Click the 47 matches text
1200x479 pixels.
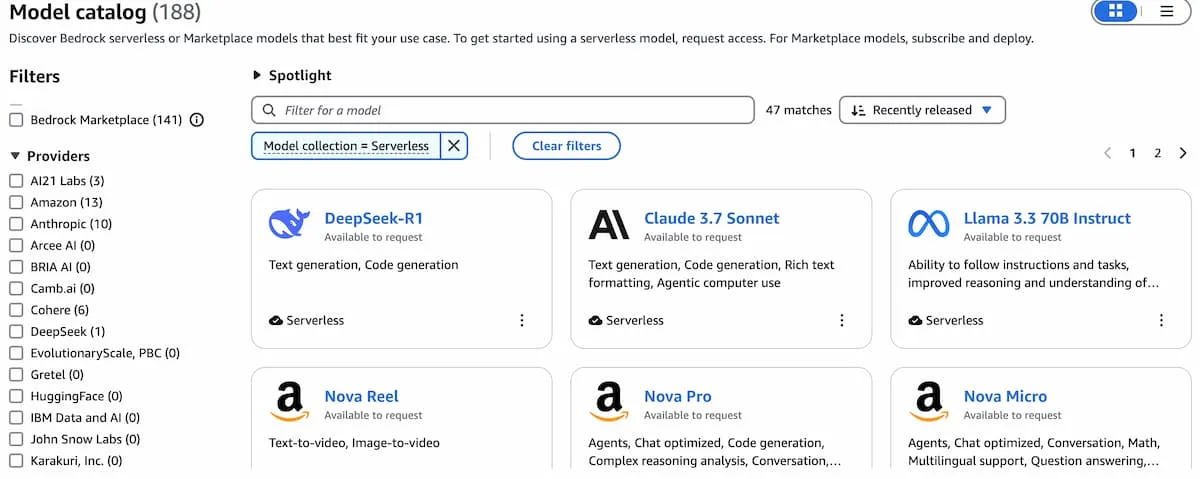click(798, 110)
